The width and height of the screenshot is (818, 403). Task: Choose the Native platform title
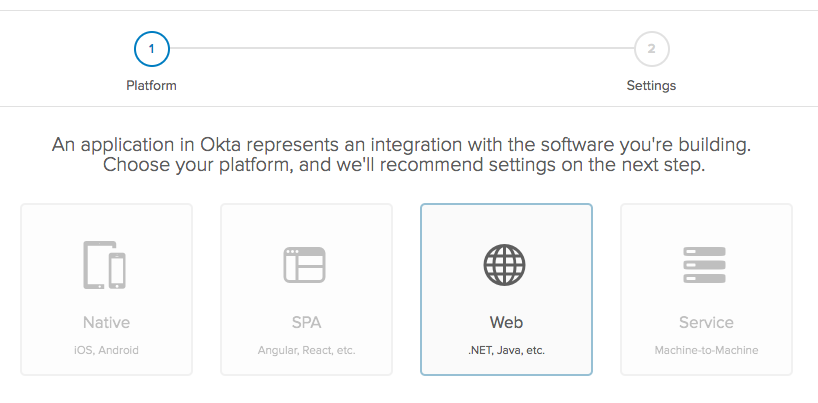click(106, 323)
